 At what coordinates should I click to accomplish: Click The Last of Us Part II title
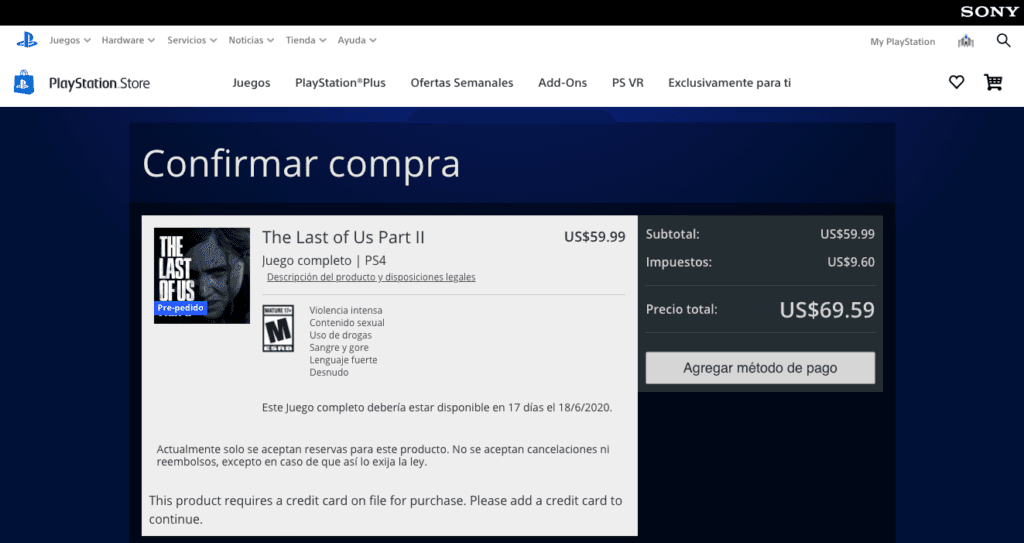pos(344,237)
